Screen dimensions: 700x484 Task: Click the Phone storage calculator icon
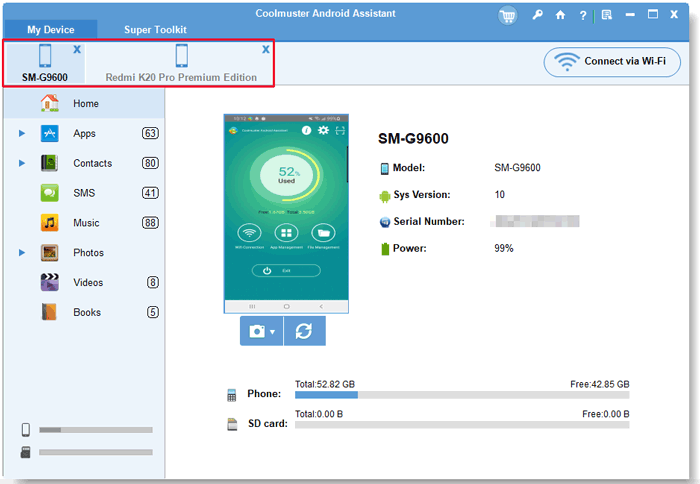point(232,395)
